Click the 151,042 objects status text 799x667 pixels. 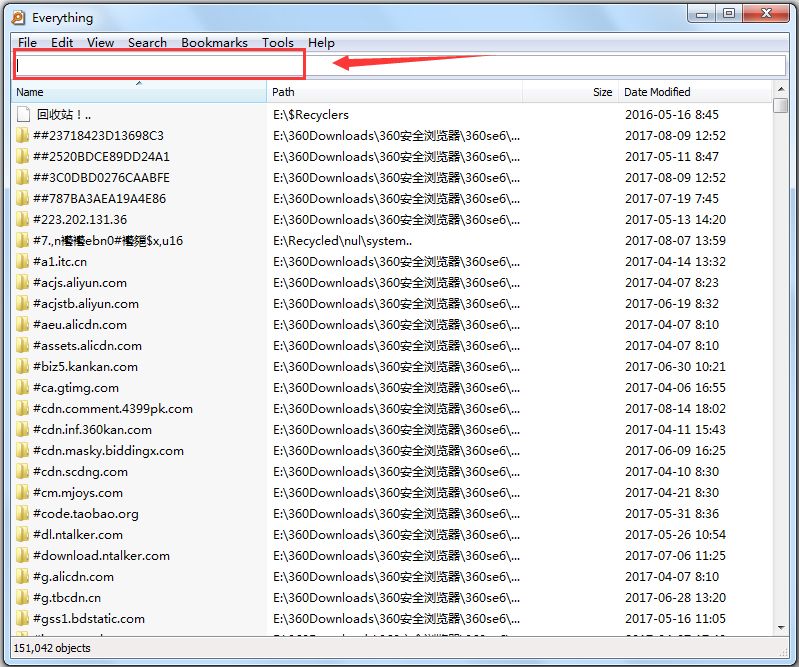tap(52, 648)
